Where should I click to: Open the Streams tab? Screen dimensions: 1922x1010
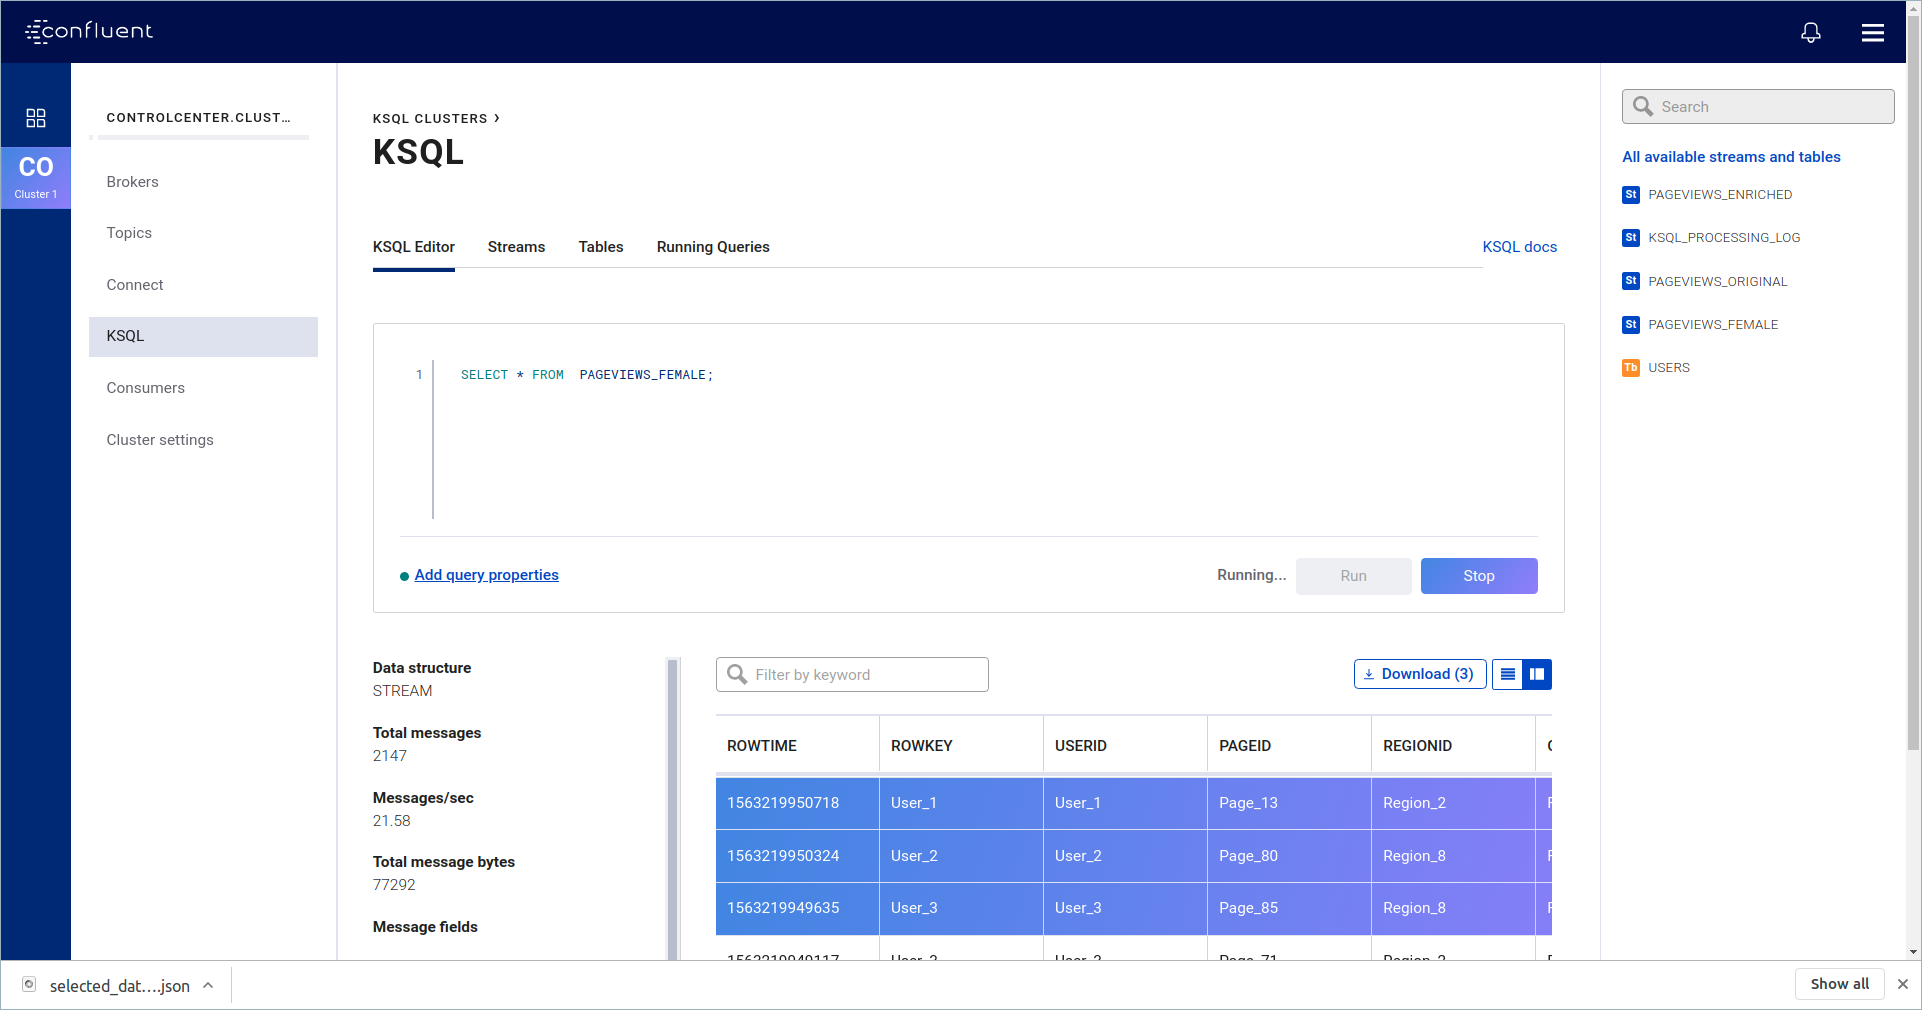[516, 247]
